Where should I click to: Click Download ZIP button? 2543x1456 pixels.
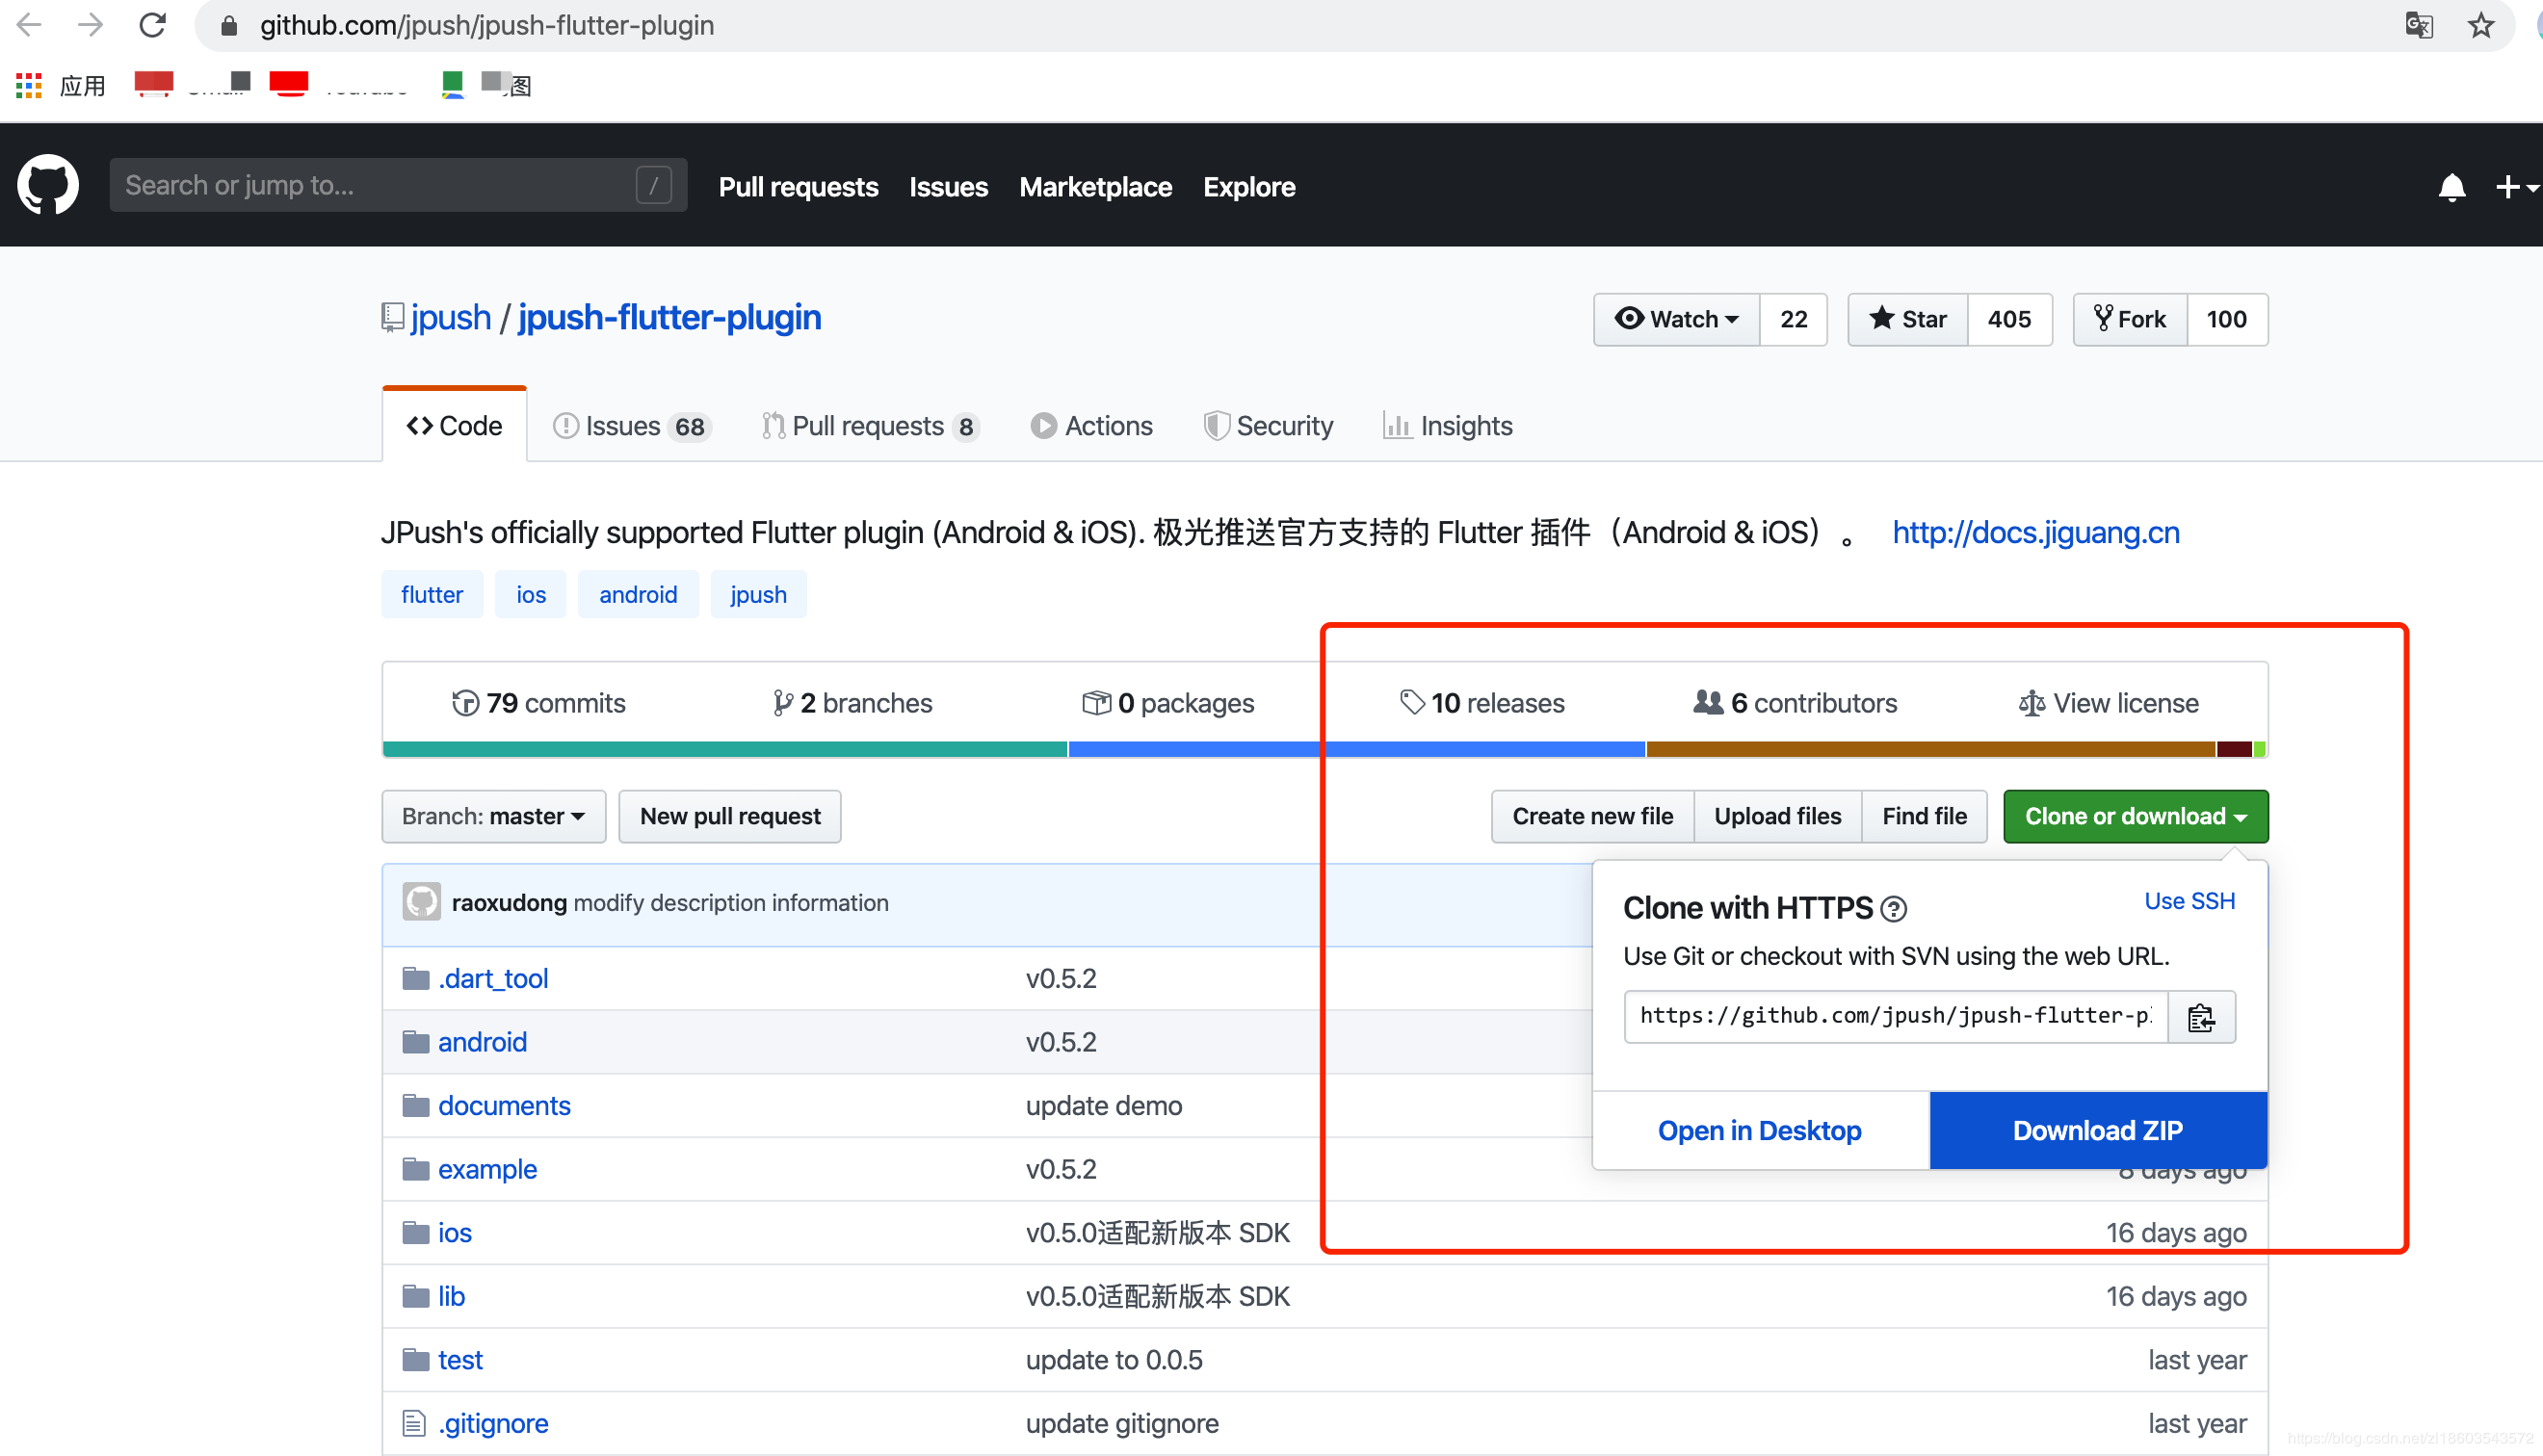[2098, 1130]
